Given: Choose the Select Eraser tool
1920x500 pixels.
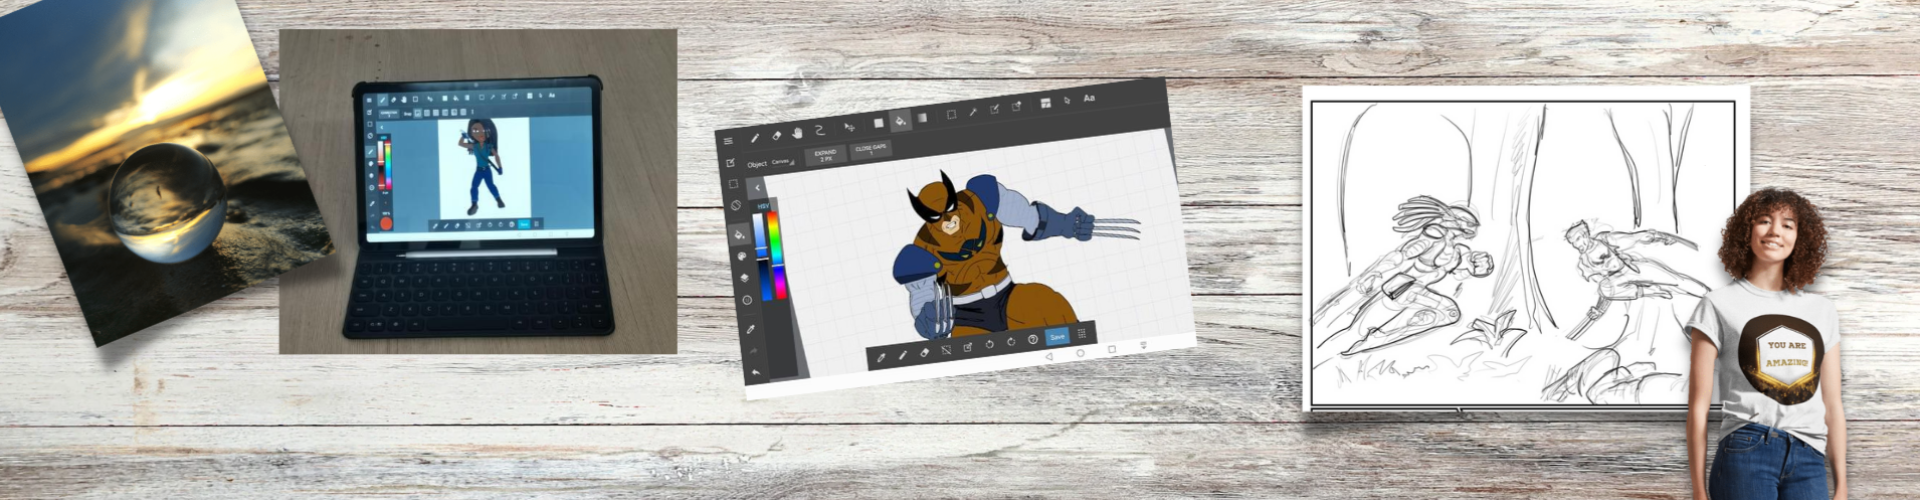Looking at the screenshot, I should pos(1016,106).
